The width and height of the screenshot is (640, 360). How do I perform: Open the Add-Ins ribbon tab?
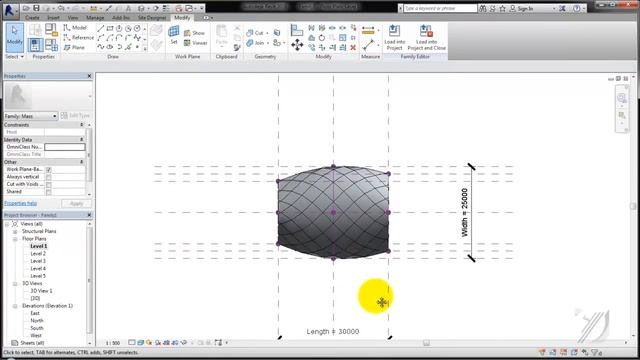pyautogui.click(x=121, y=18)
